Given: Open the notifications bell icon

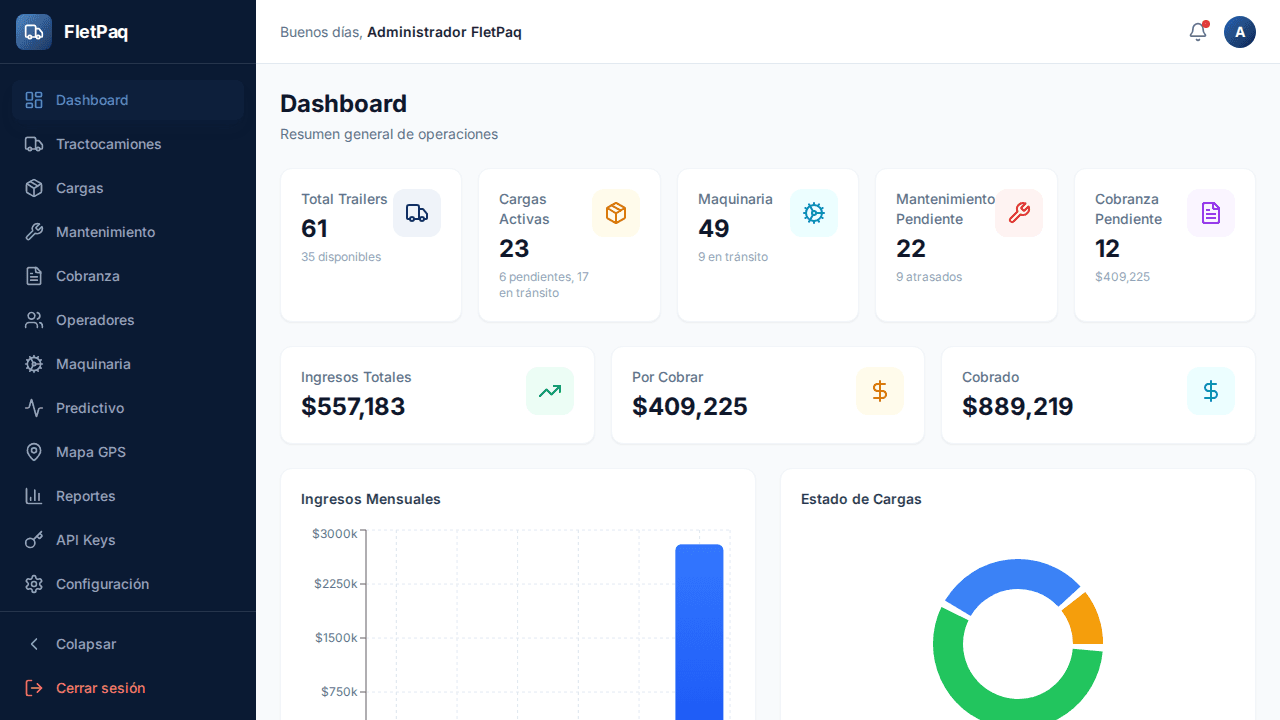Looking at the screenshot, I should (1198, 32).
